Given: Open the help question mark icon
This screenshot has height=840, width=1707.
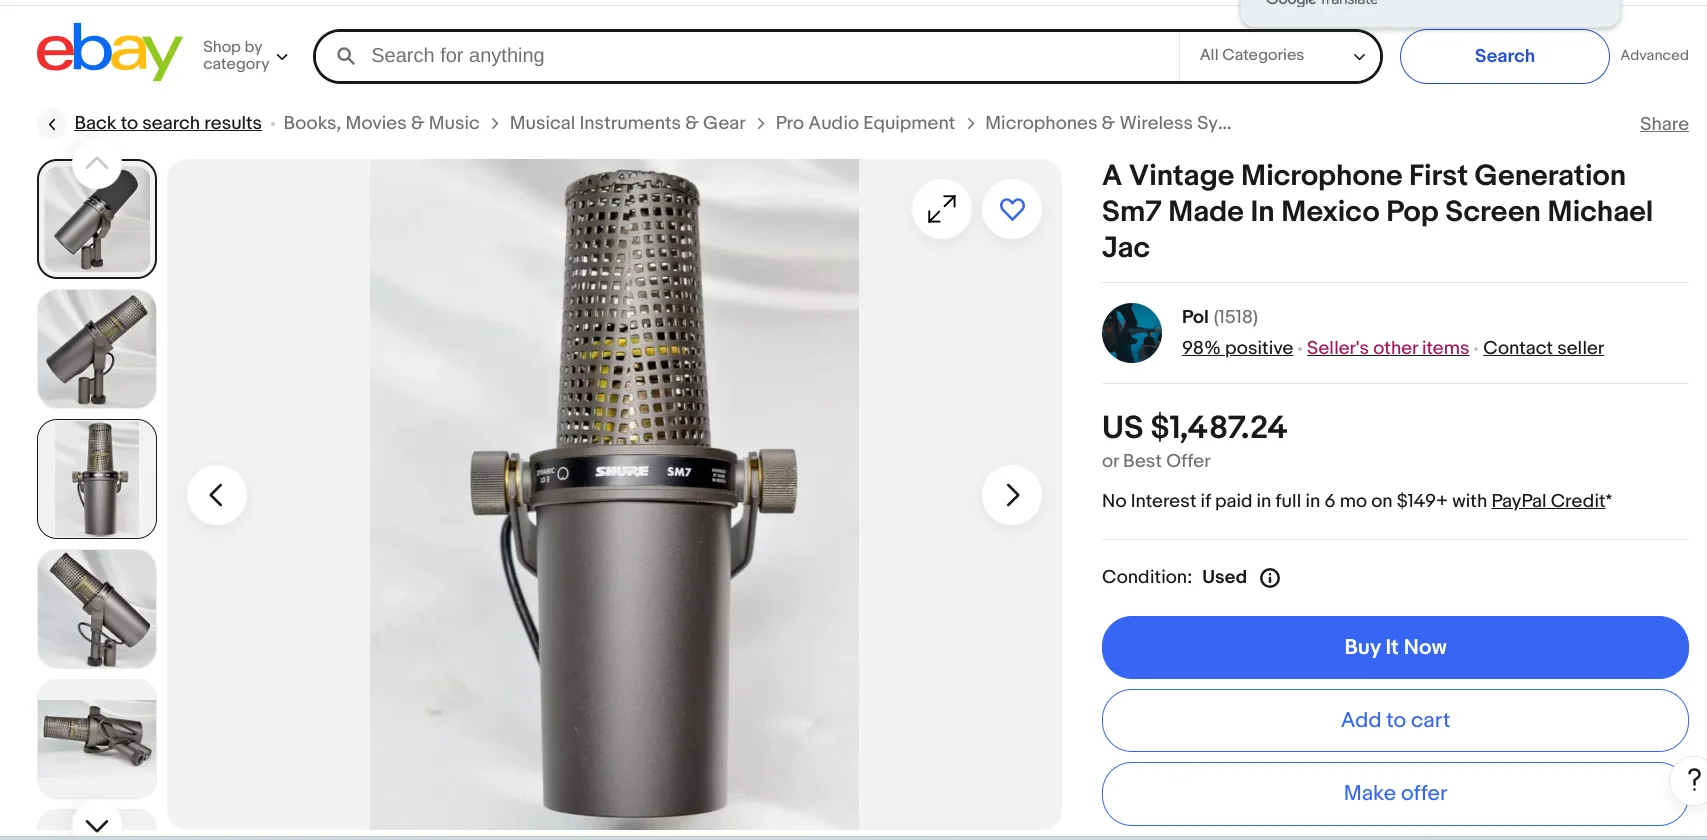Looking at the screenshot, I should coord(1693,780).
